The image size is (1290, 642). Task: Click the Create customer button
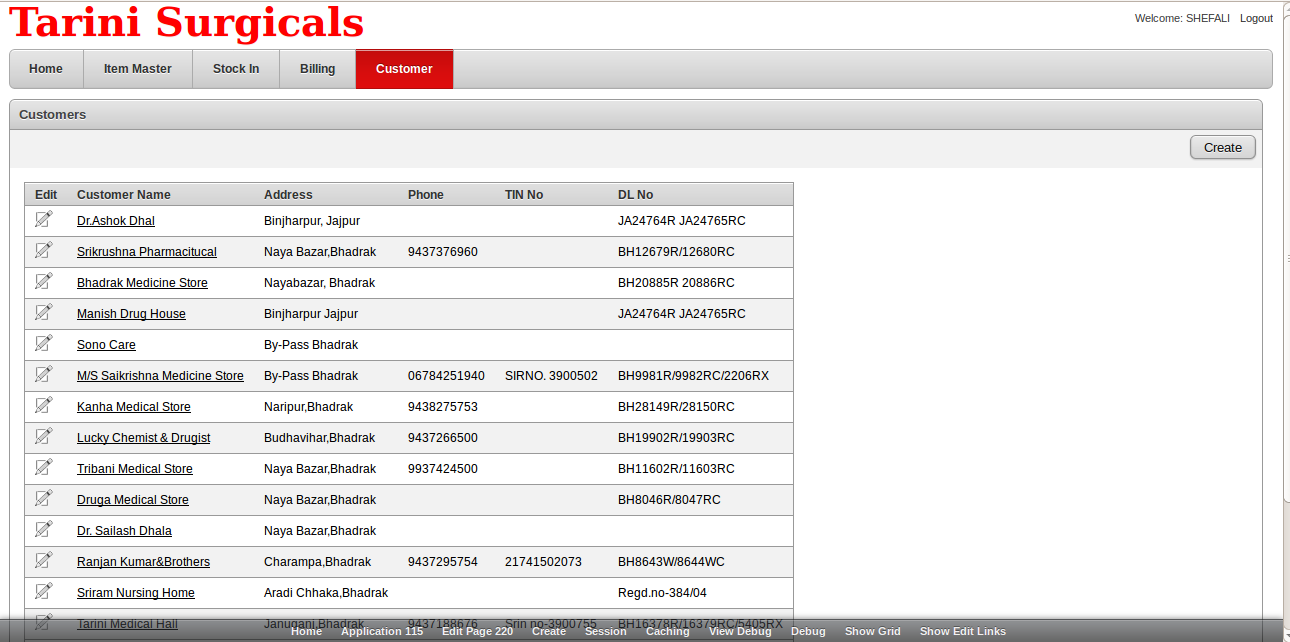tap(1222, 147)
